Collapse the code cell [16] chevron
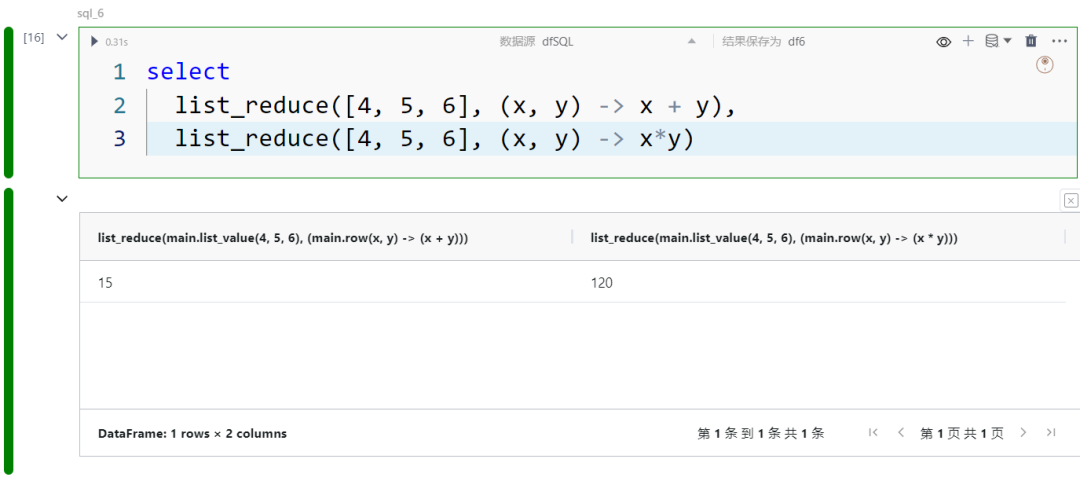1080x503 pixels. point(62,37)
